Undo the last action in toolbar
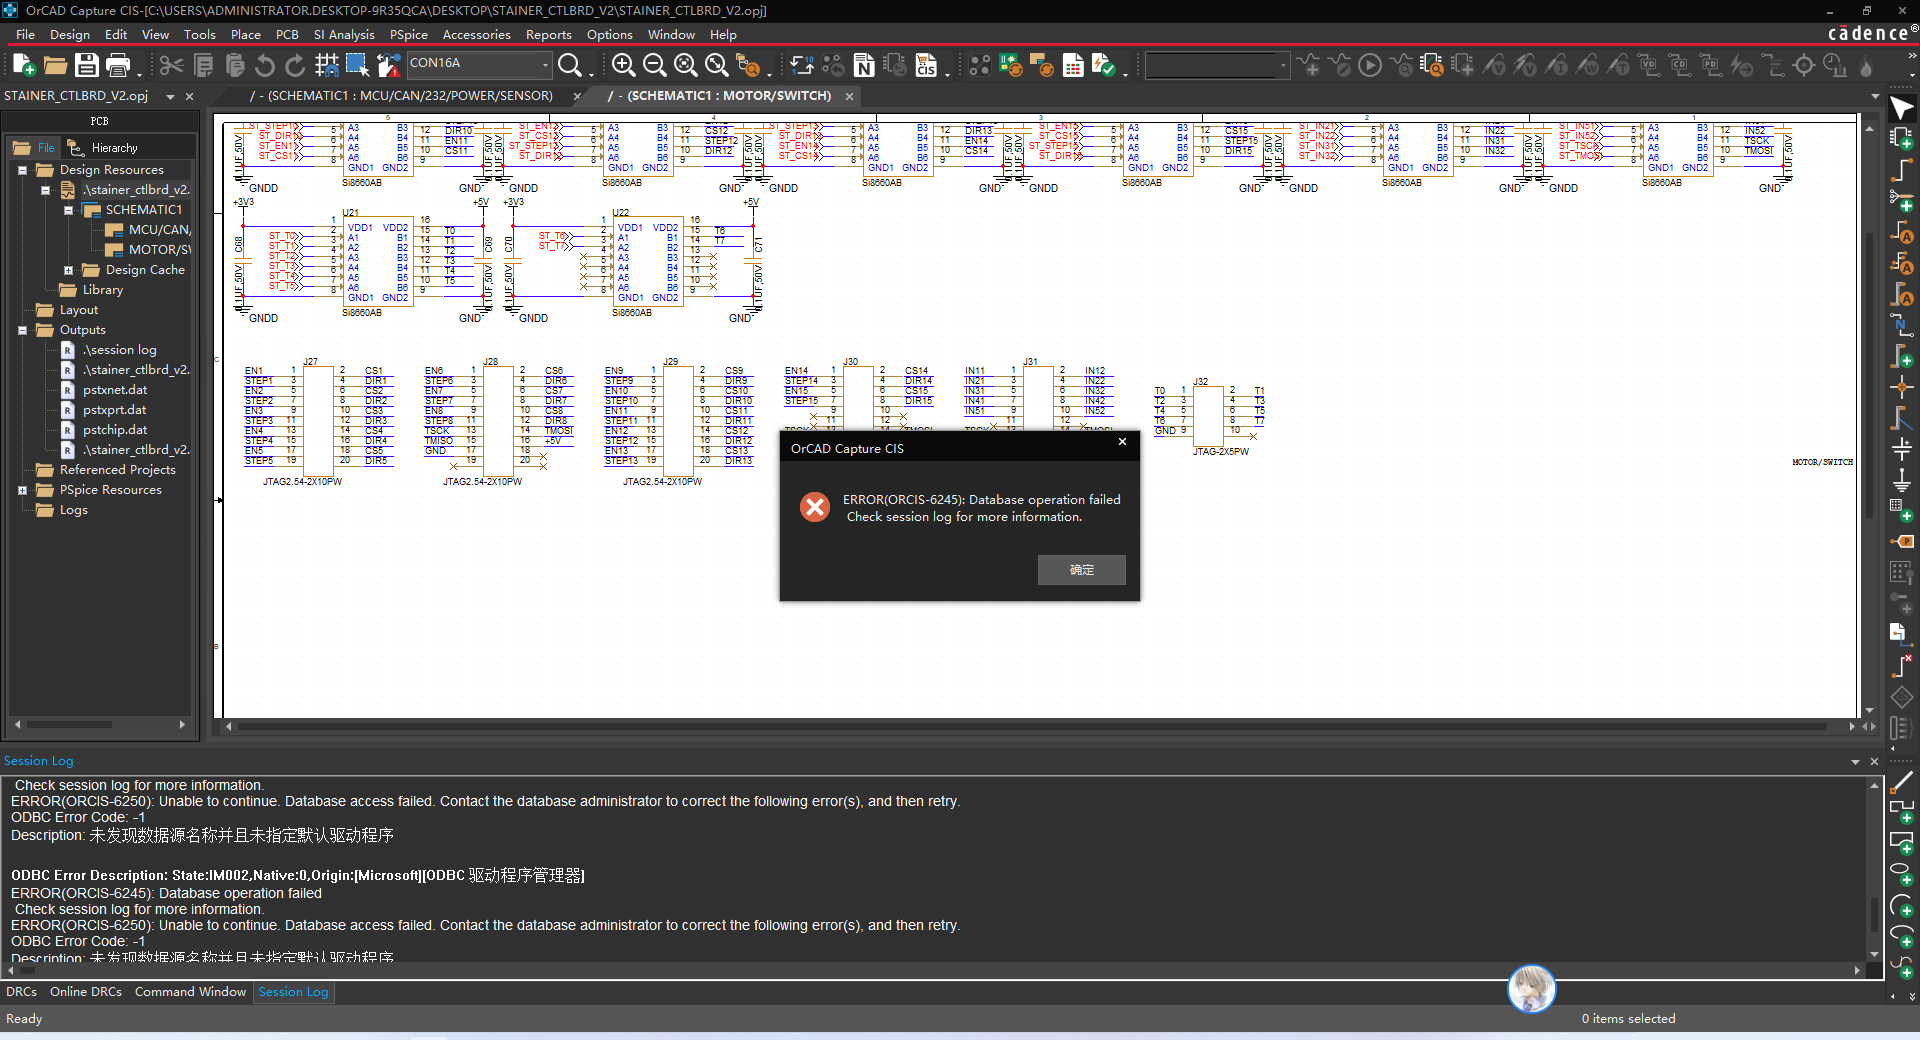This screenshot has height=1040, width=1920. click(x=264, y=66)
